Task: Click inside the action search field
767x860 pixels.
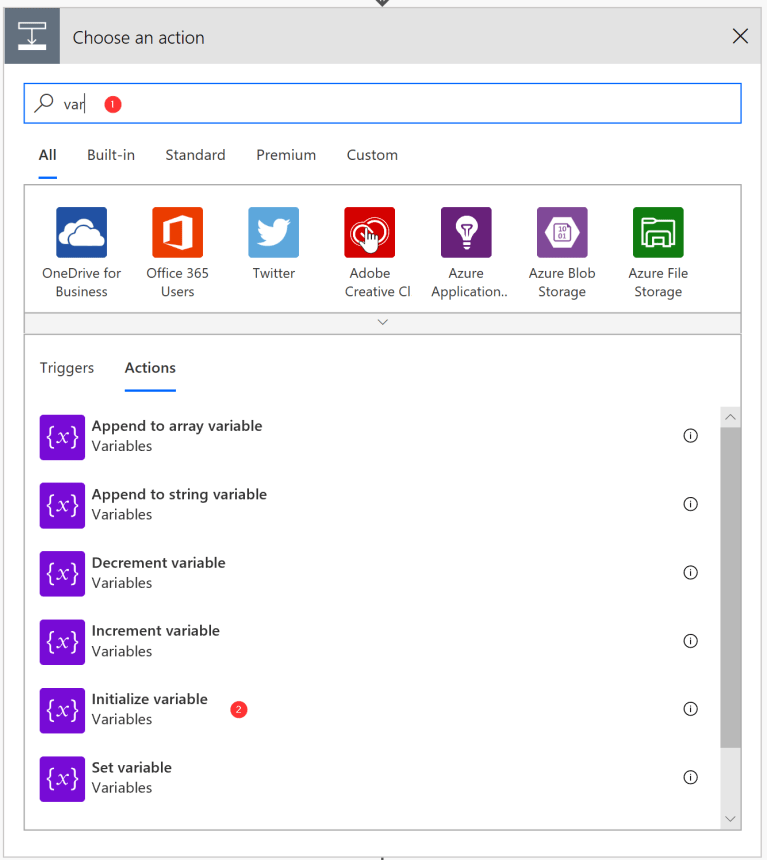Action: coord(300,103)
